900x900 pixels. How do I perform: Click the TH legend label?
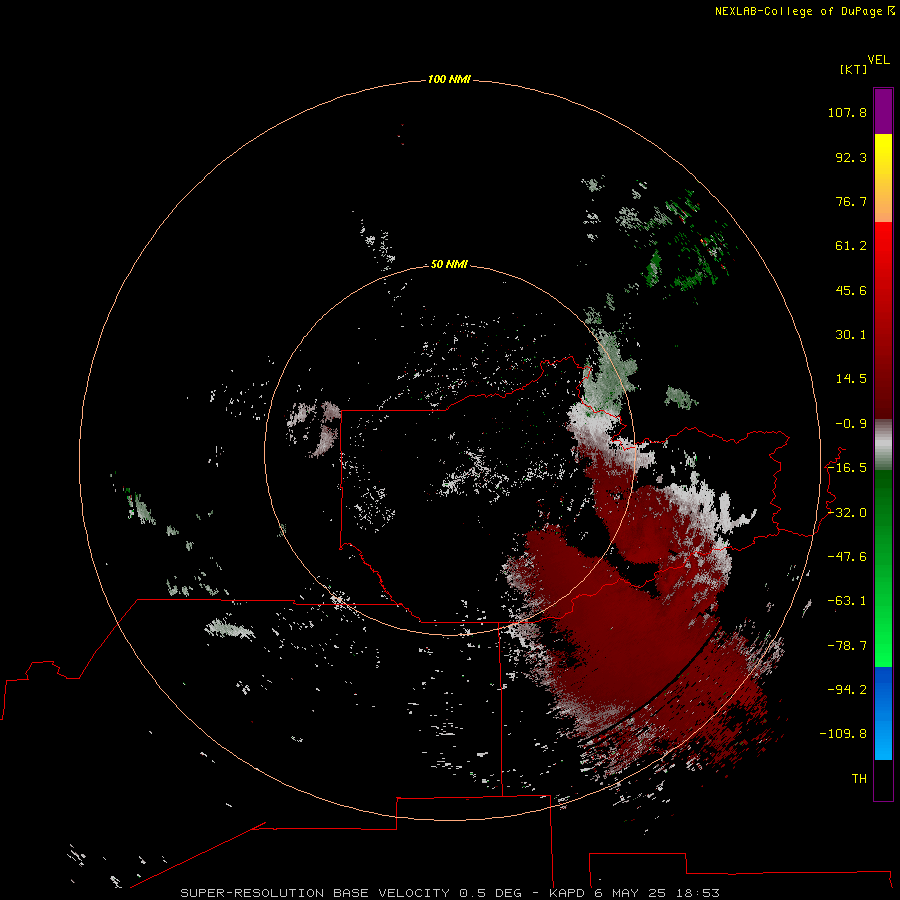point(859,778)
